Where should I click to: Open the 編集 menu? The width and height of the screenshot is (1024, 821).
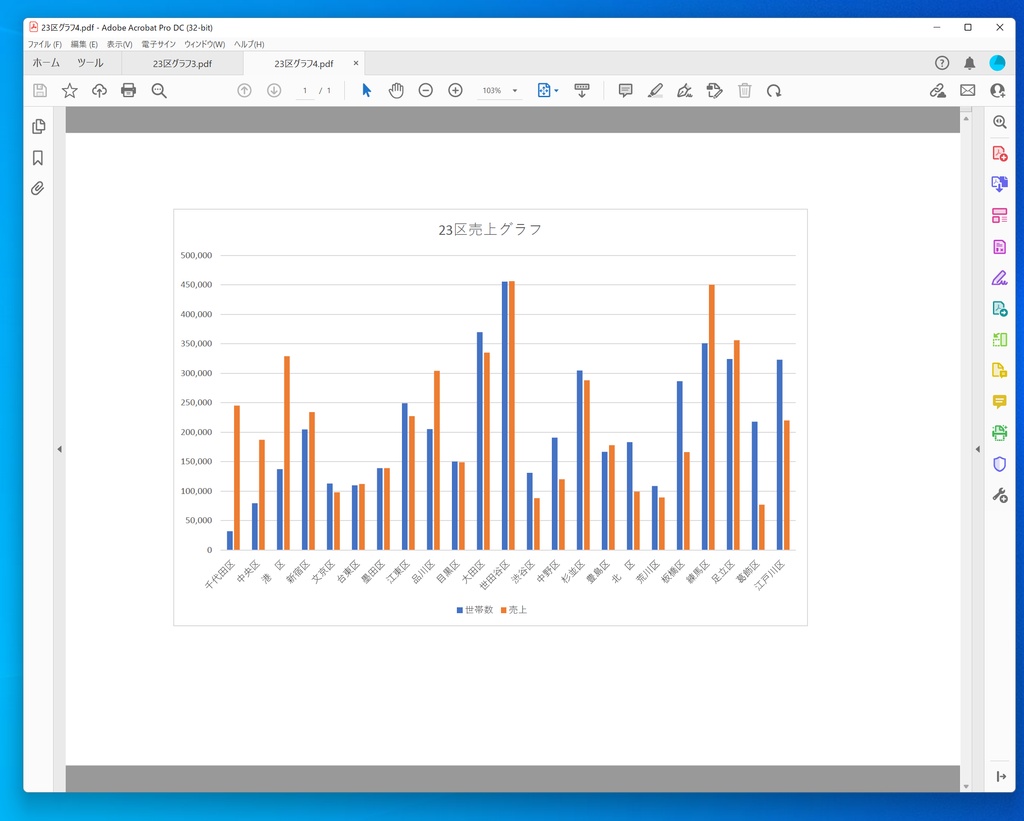(x=84, y=44)
